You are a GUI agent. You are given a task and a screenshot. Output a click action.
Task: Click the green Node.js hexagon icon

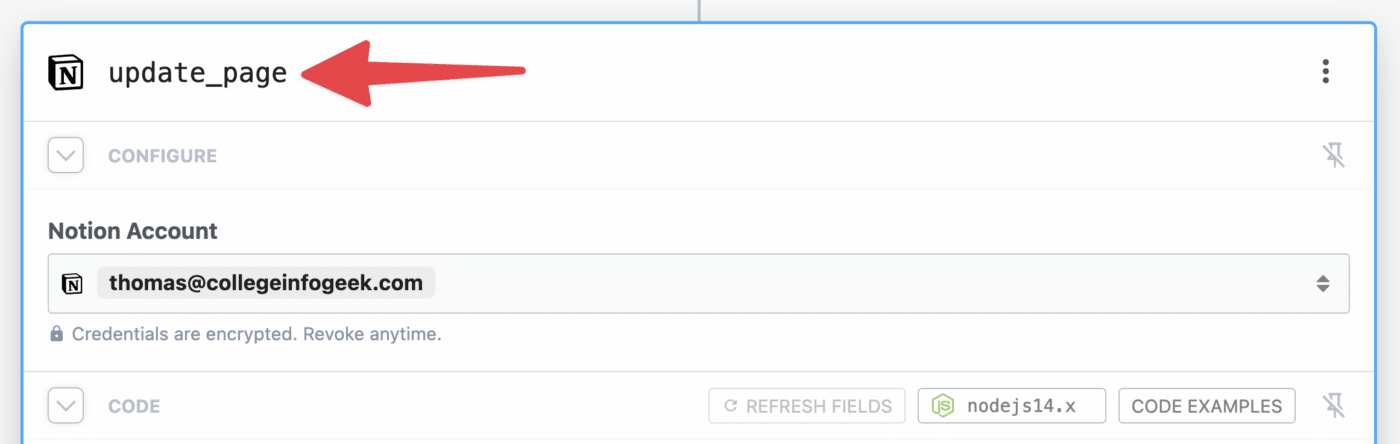point(942,406)
